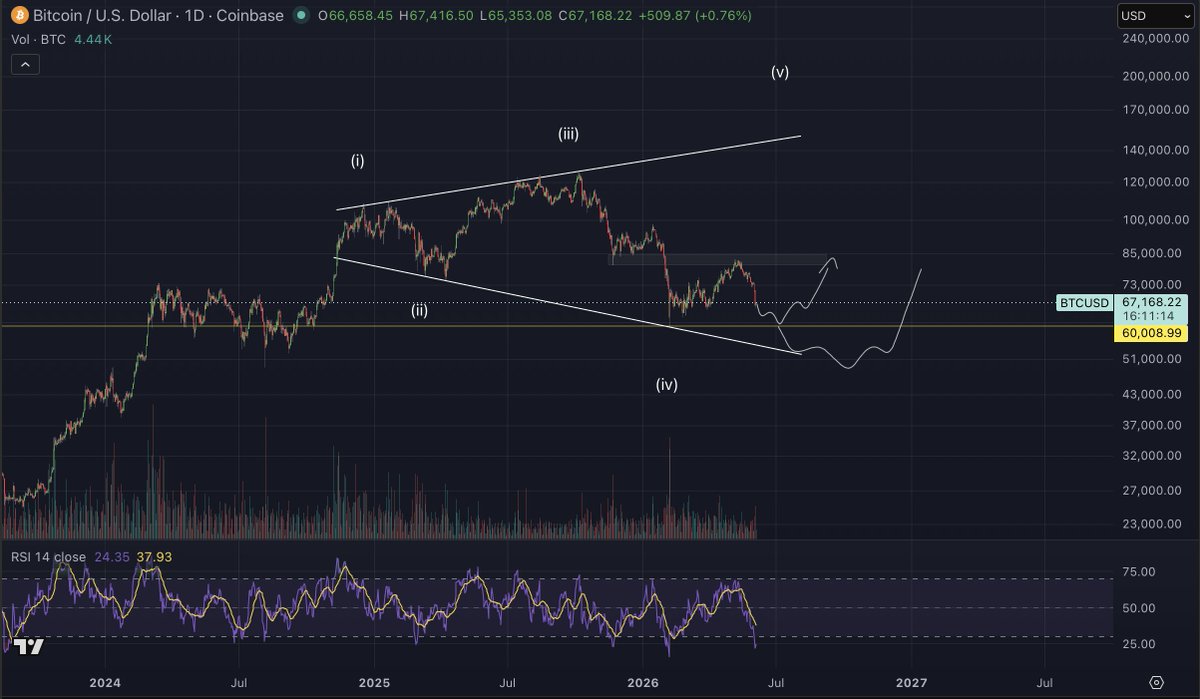This screenshot has height=699, width=1200.
Task: Select the lower falling white trend line
Action: 567,305
